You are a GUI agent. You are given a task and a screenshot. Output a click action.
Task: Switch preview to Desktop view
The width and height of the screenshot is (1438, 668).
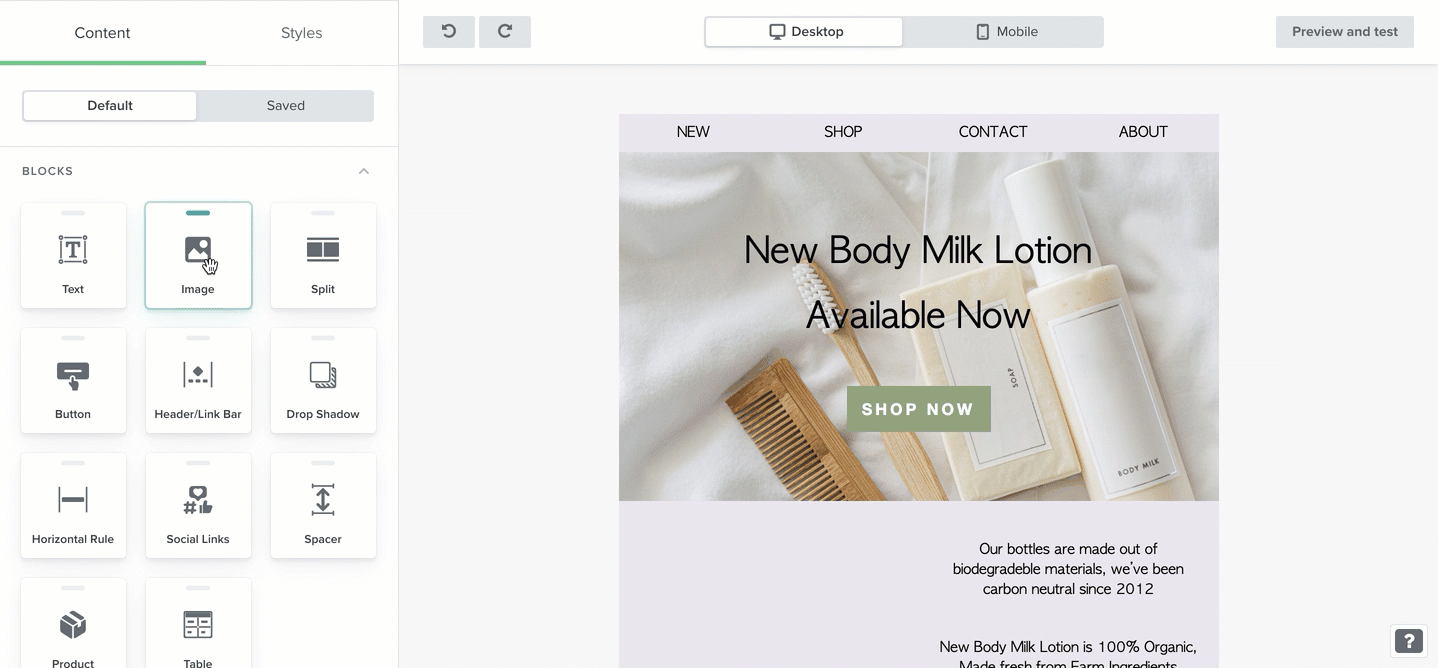[x=804, y=32]
